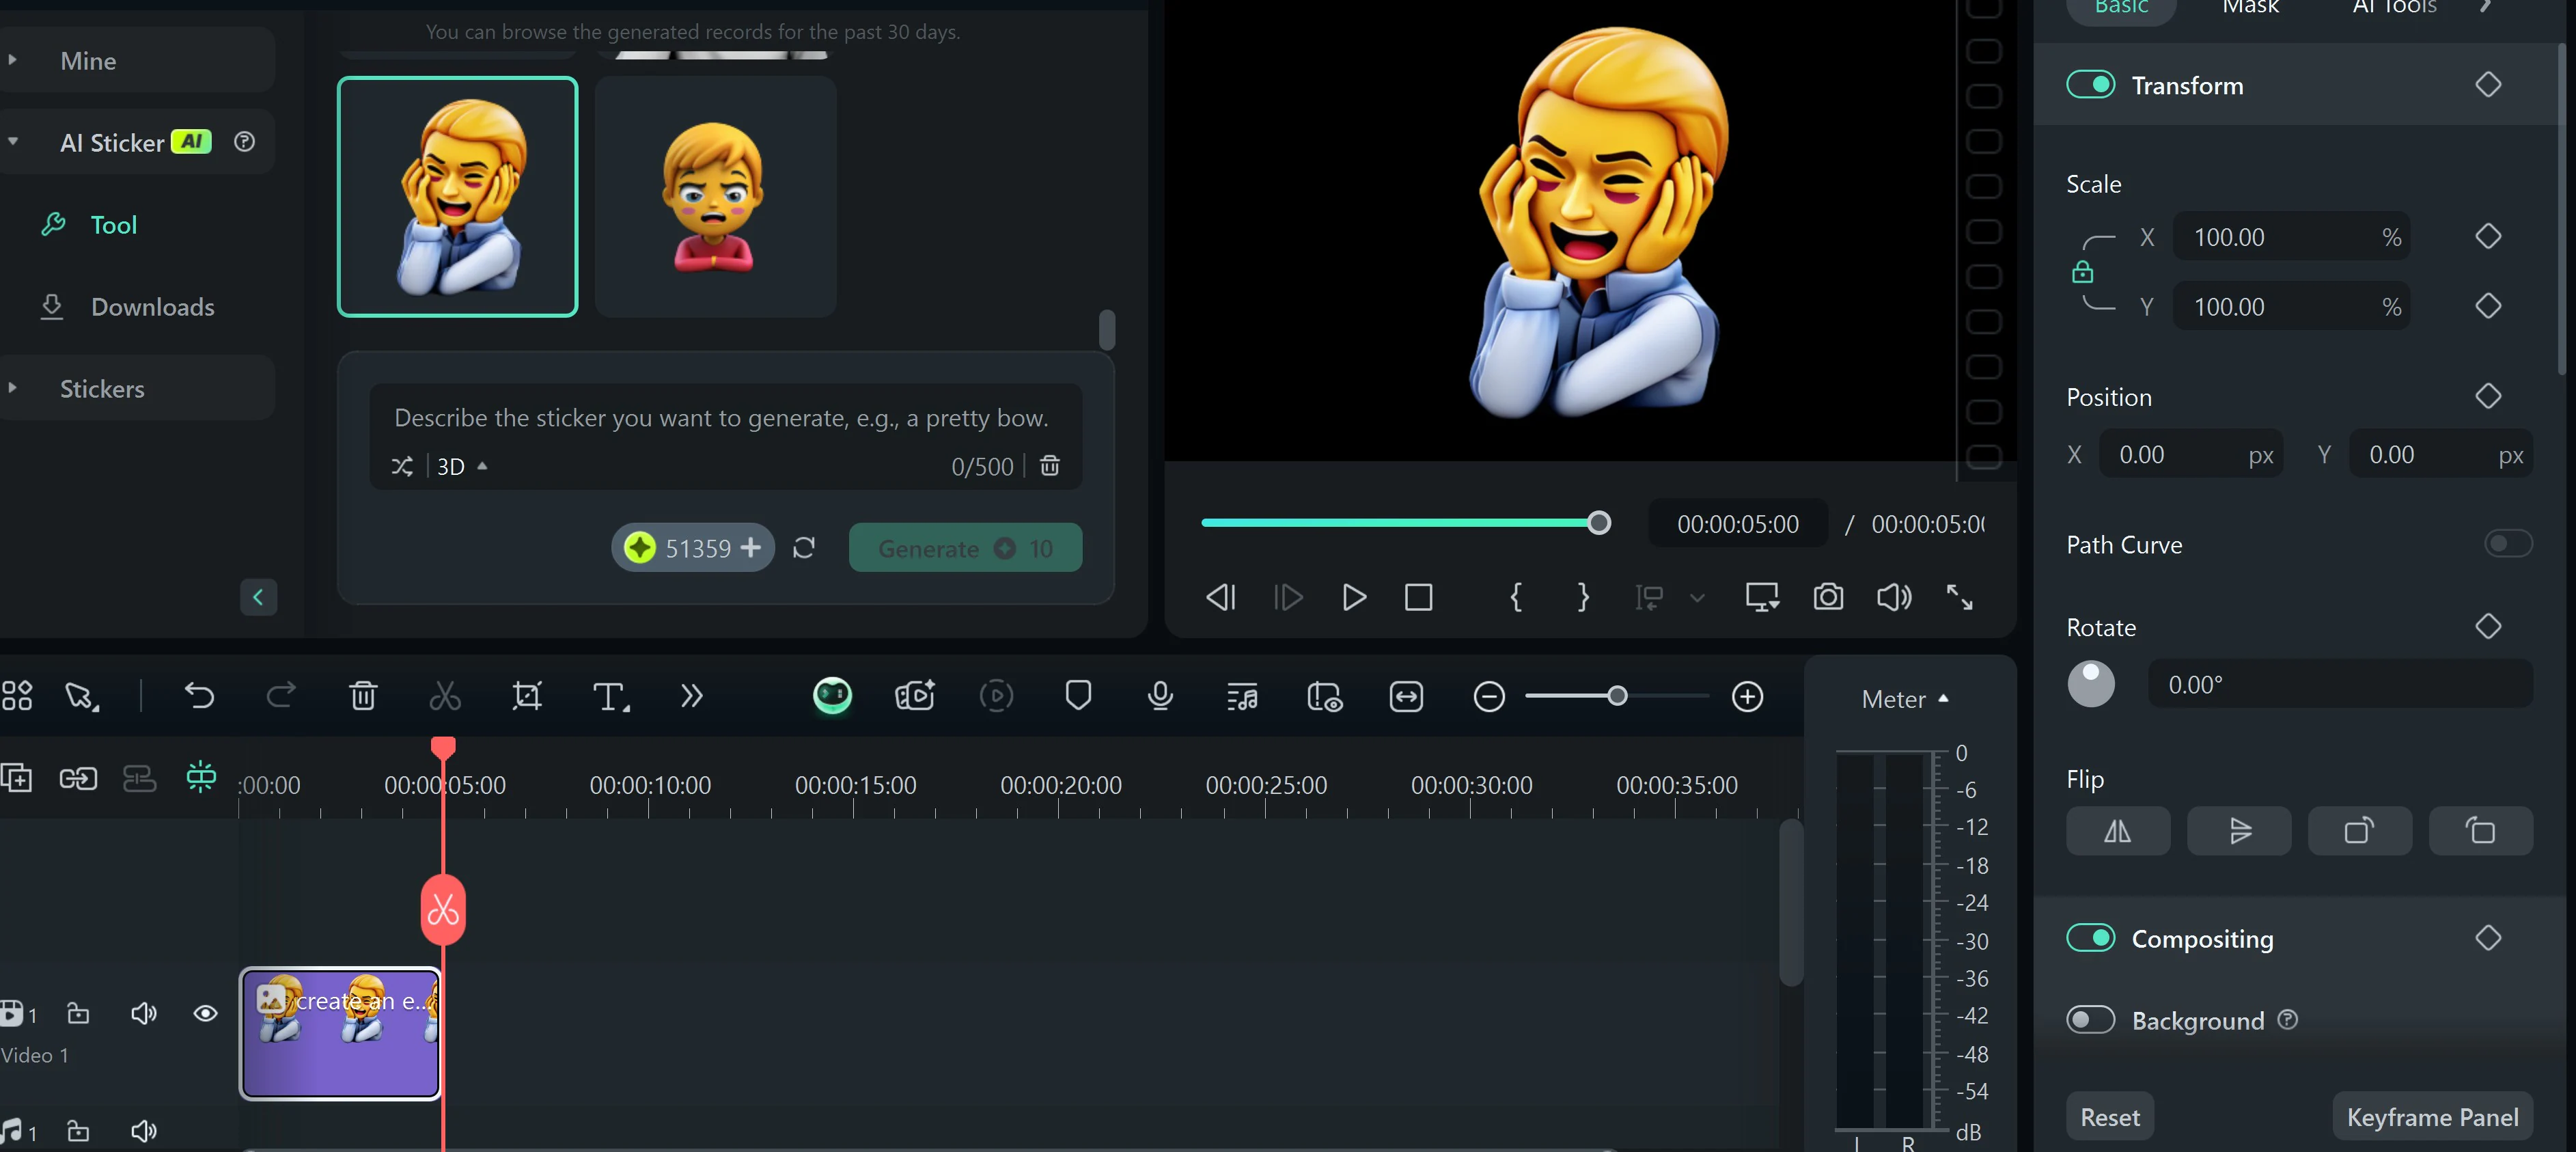
Task: Enable the Background switch
Action: (x=2090, y=1019)
